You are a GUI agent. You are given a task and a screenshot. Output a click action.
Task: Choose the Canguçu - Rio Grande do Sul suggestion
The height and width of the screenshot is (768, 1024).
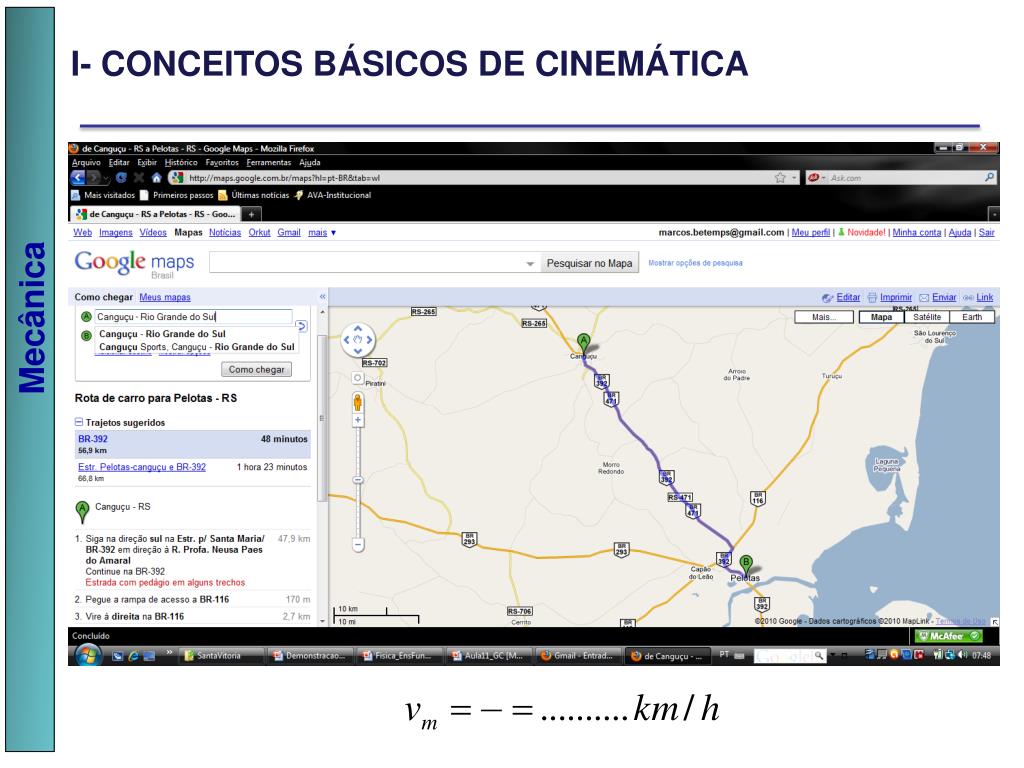[163, 334]
